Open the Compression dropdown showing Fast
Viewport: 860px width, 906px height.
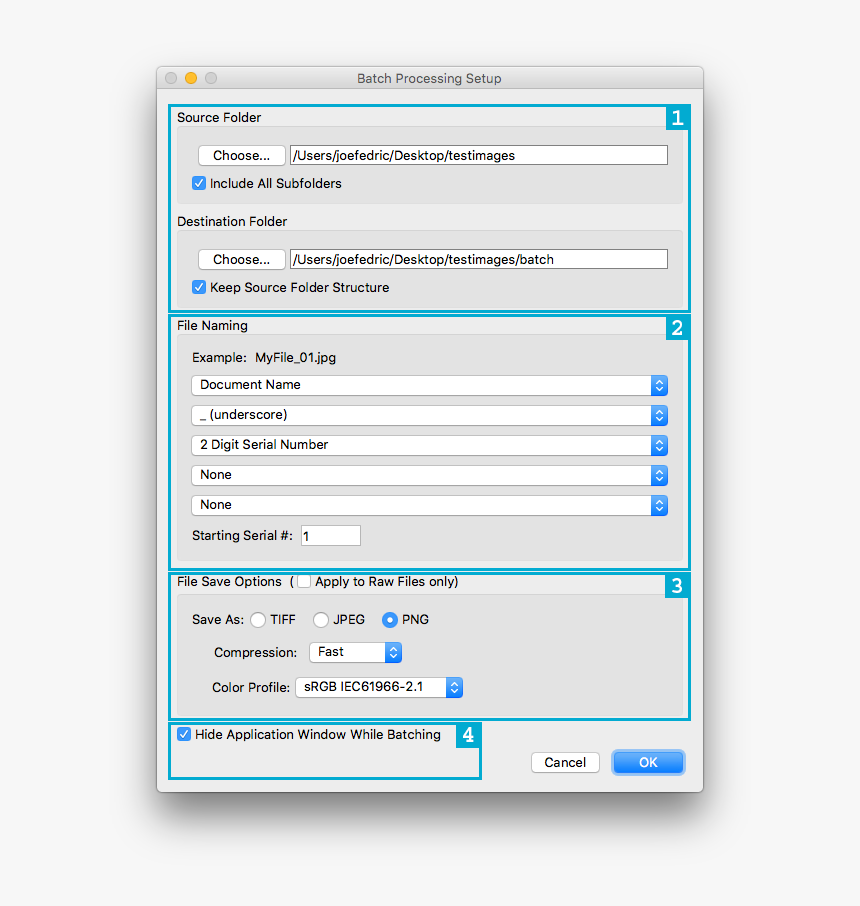(x=355, y=652)
